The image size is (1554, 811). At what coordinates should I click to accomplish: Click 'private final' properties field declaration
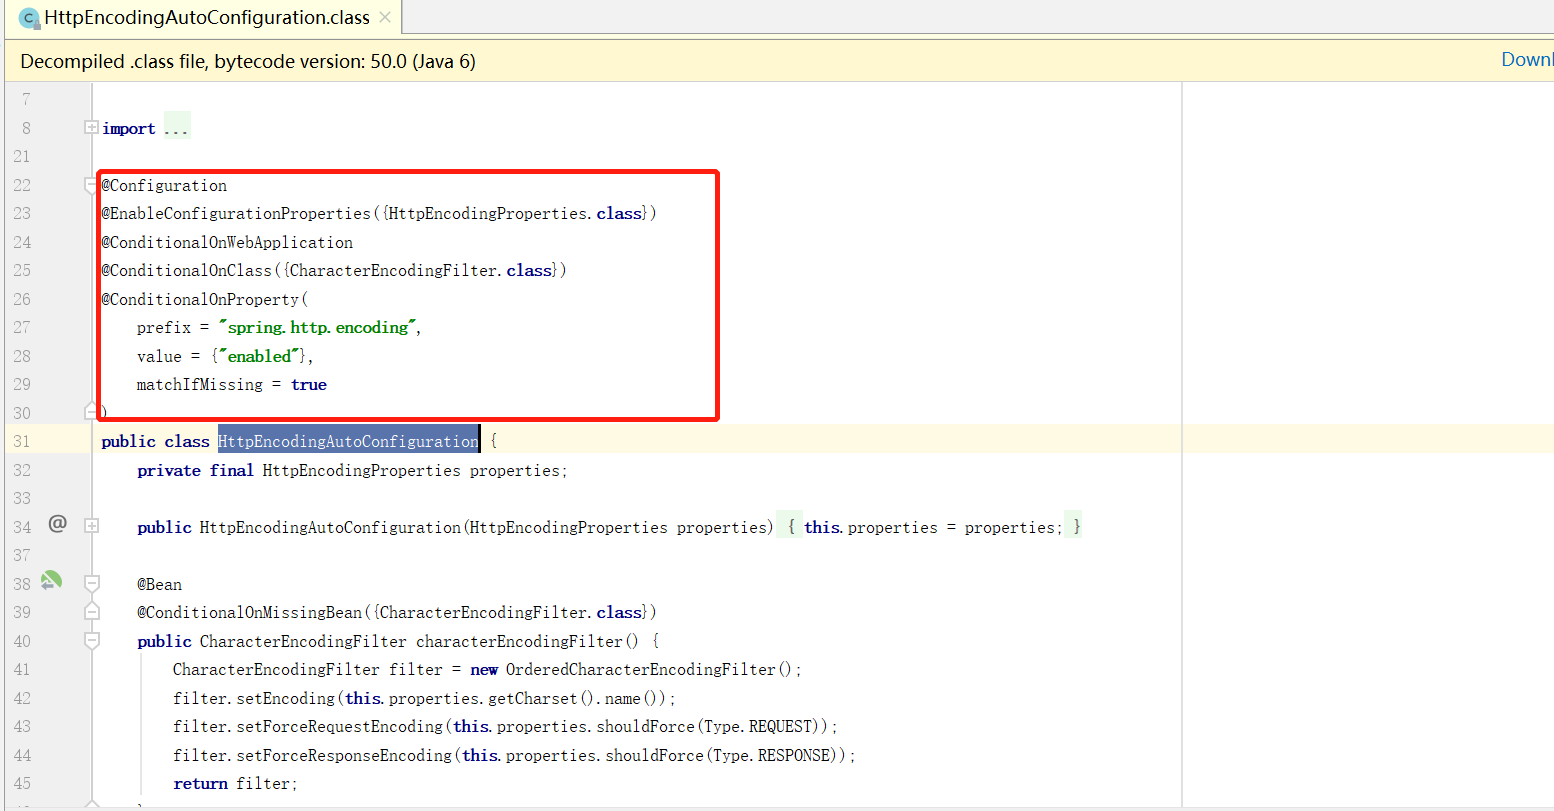[x=352, y=470]
